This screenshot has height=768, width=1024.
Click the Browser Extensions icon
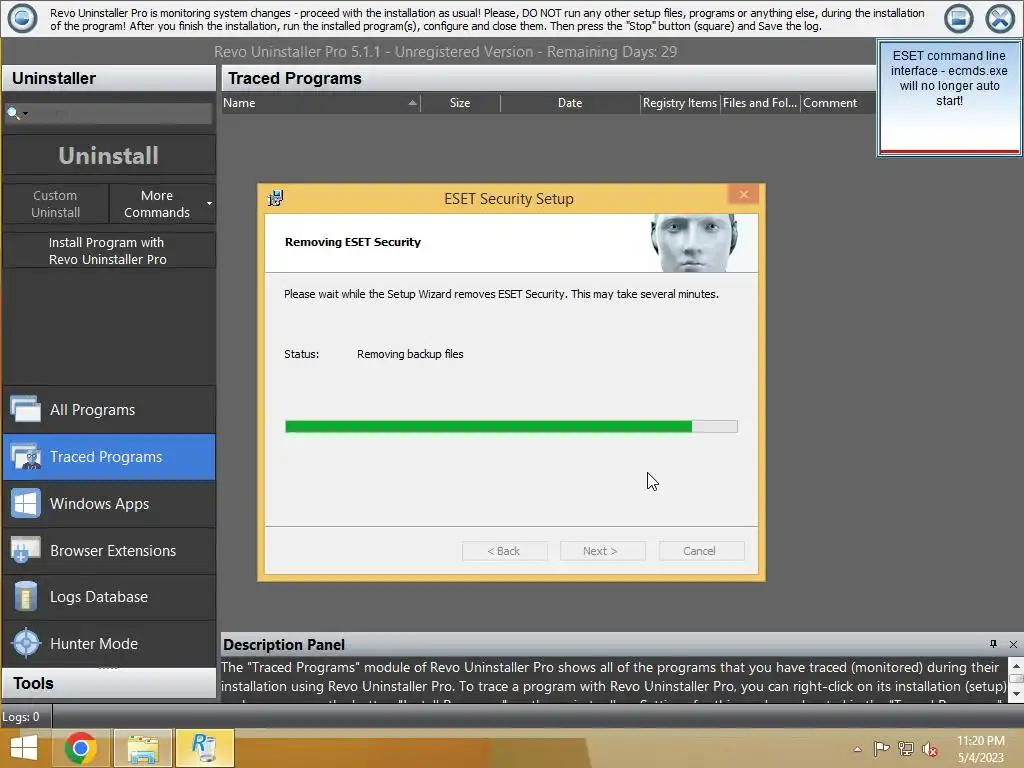pos(25,551)
